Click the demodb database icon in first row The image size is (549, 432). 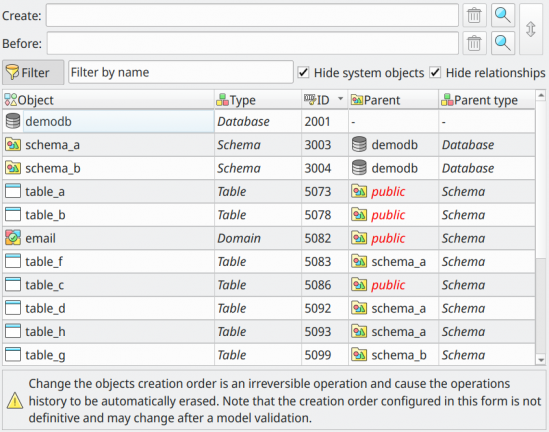tap(13, 121)
